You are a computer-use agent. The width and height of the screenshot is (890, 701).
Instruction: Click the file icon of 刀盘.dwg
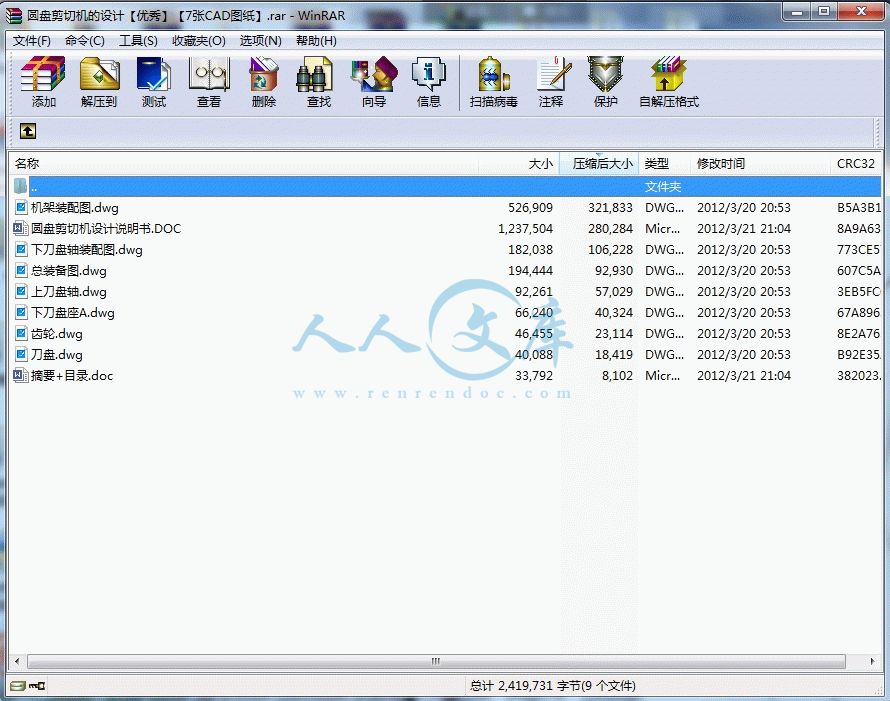(21, 355)
